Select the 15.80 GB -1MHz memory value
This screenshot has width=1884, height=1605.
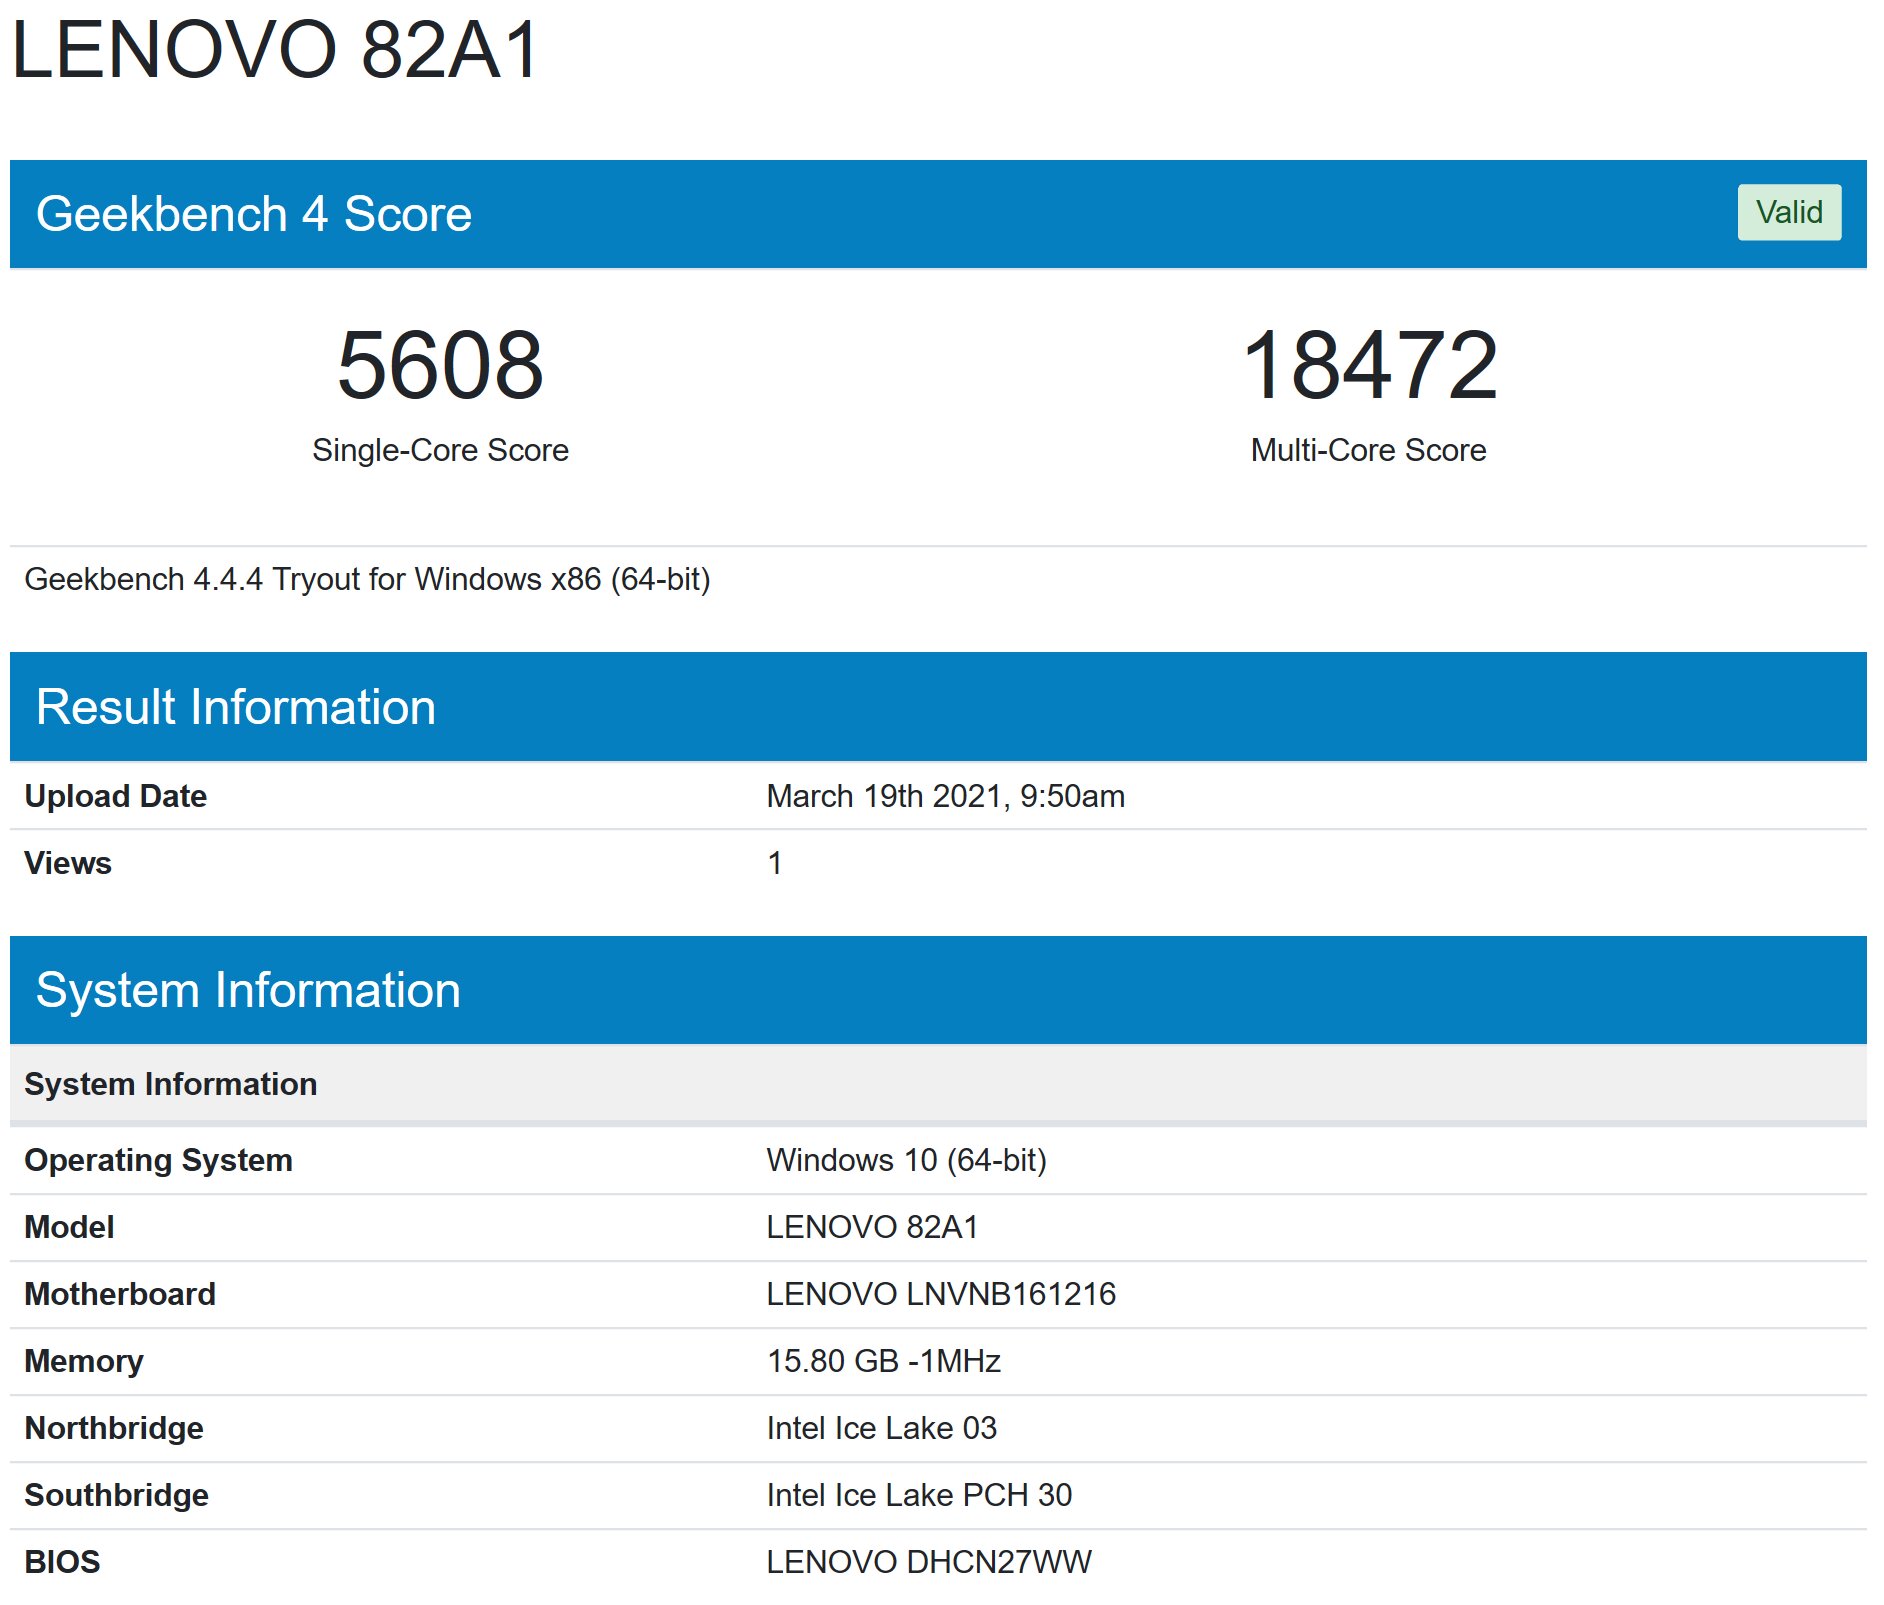(x=883, y=1361)
